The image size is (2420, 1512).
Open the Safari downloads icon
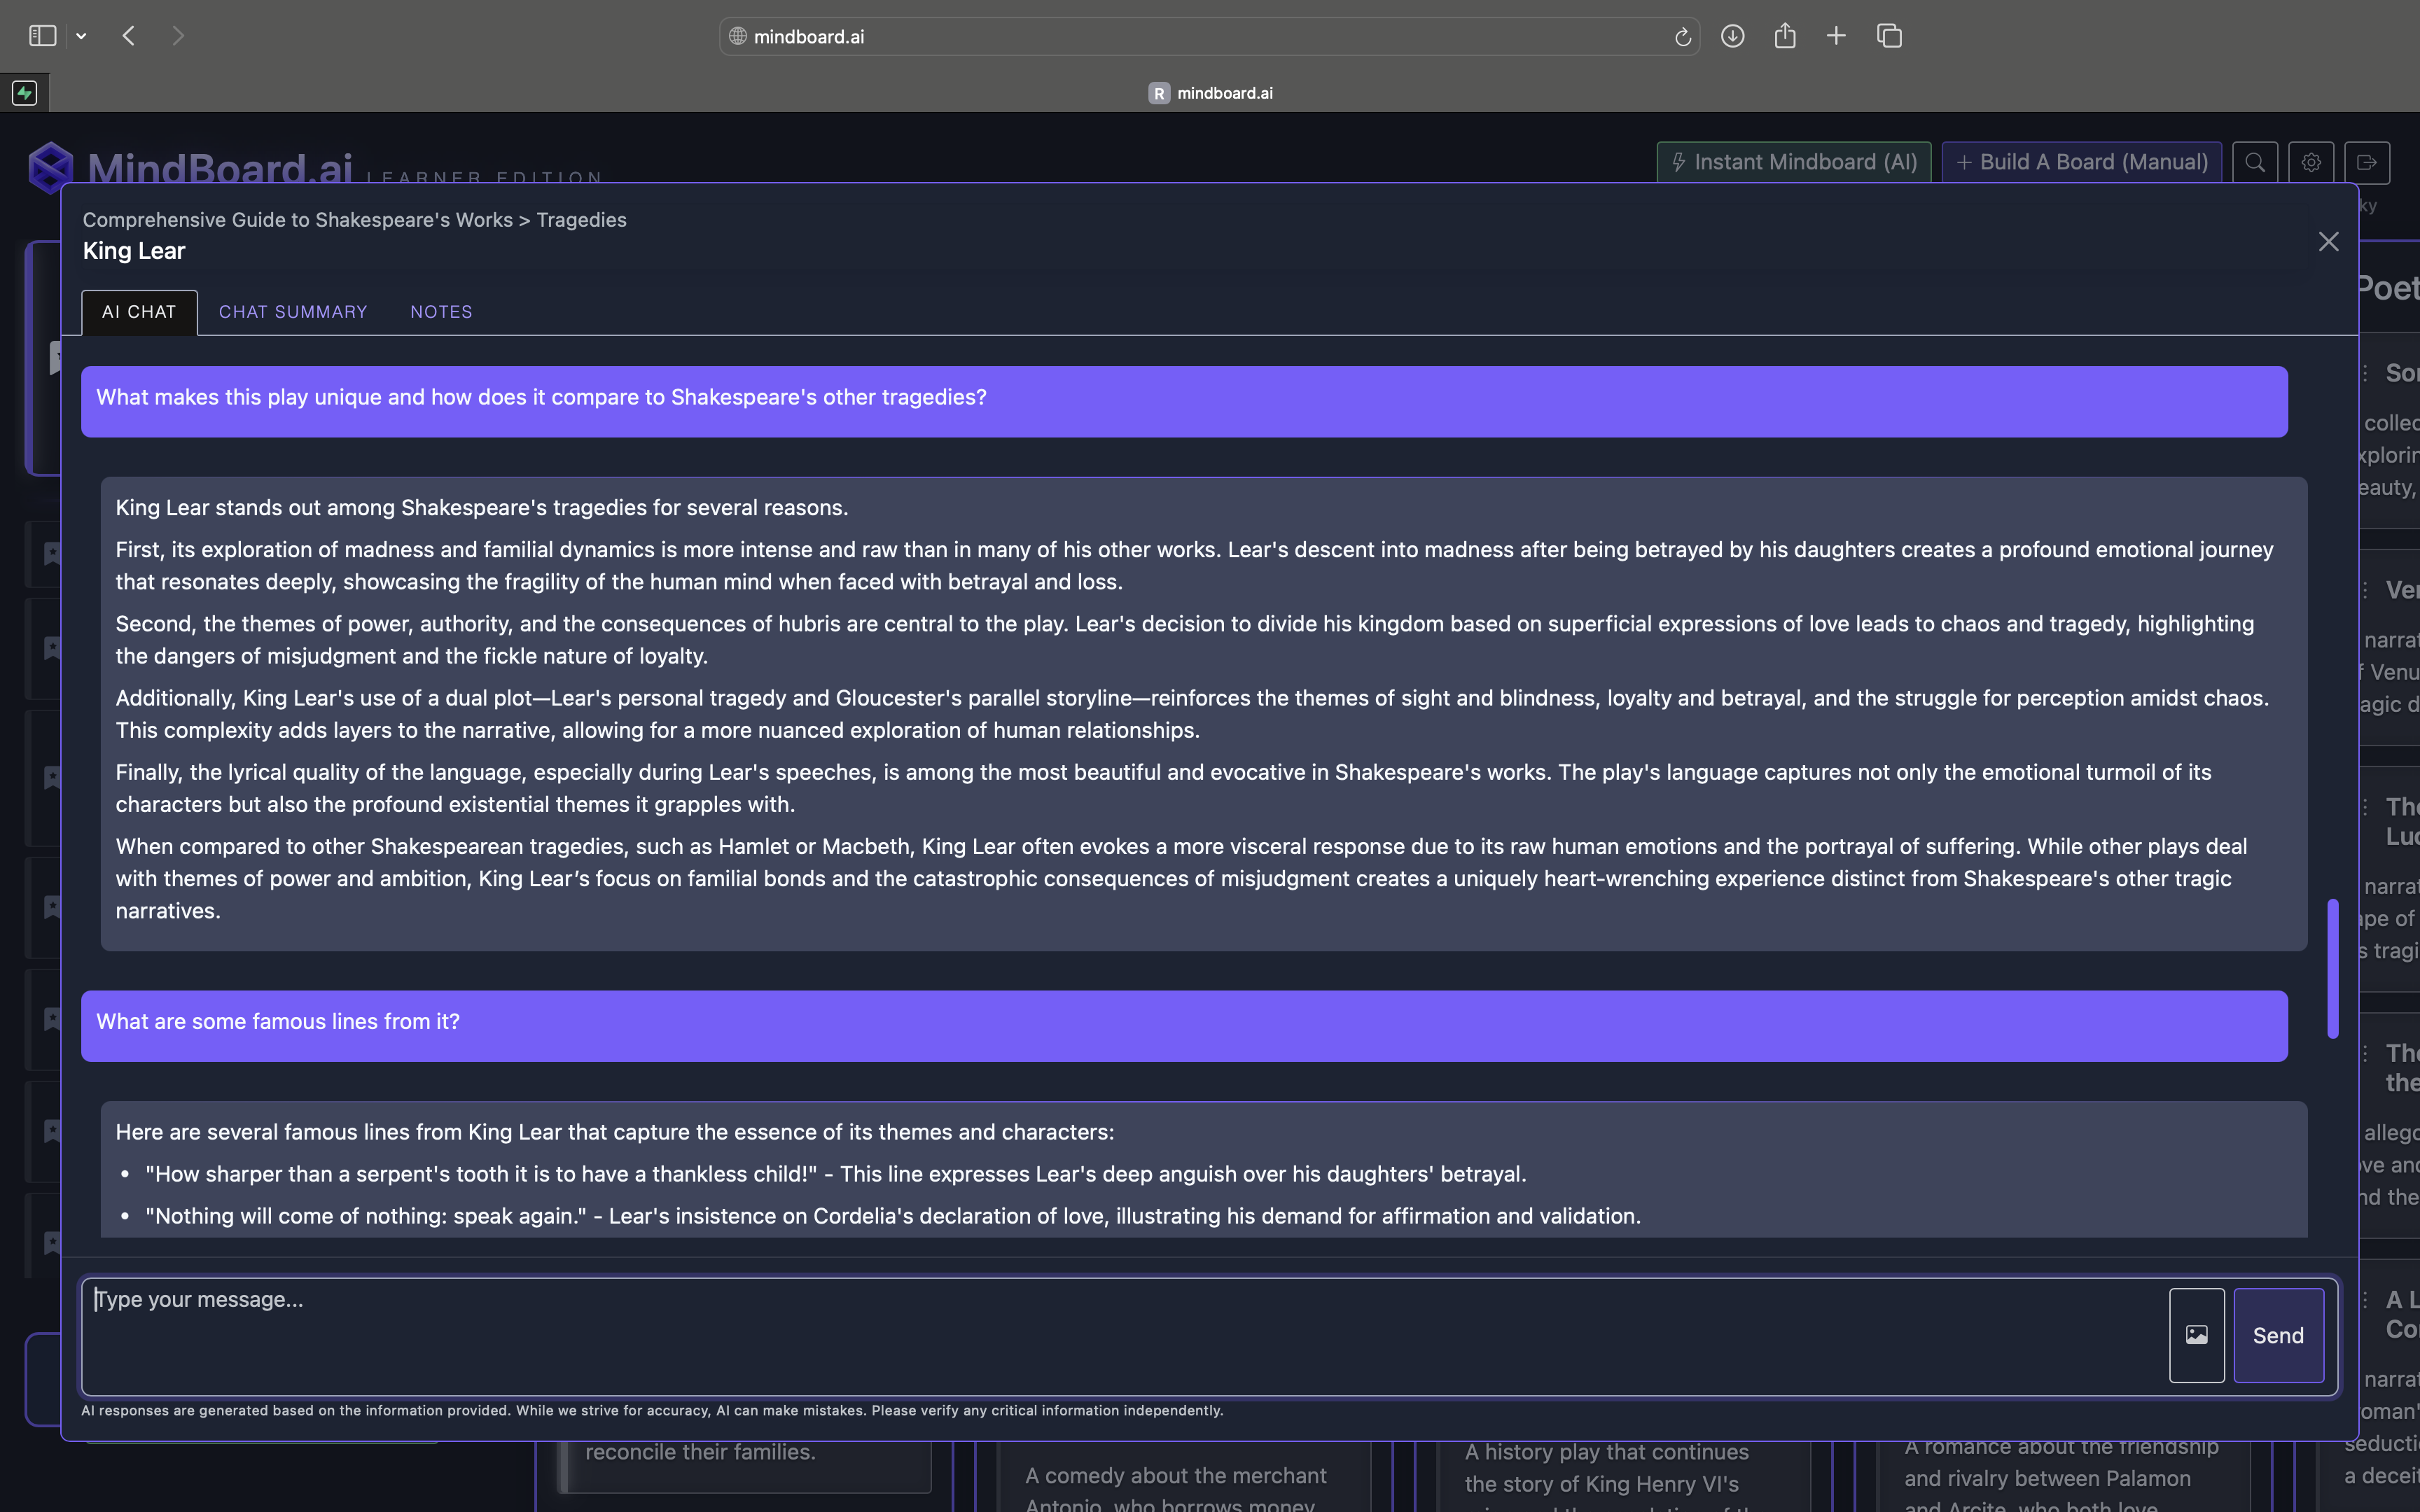1732,37
